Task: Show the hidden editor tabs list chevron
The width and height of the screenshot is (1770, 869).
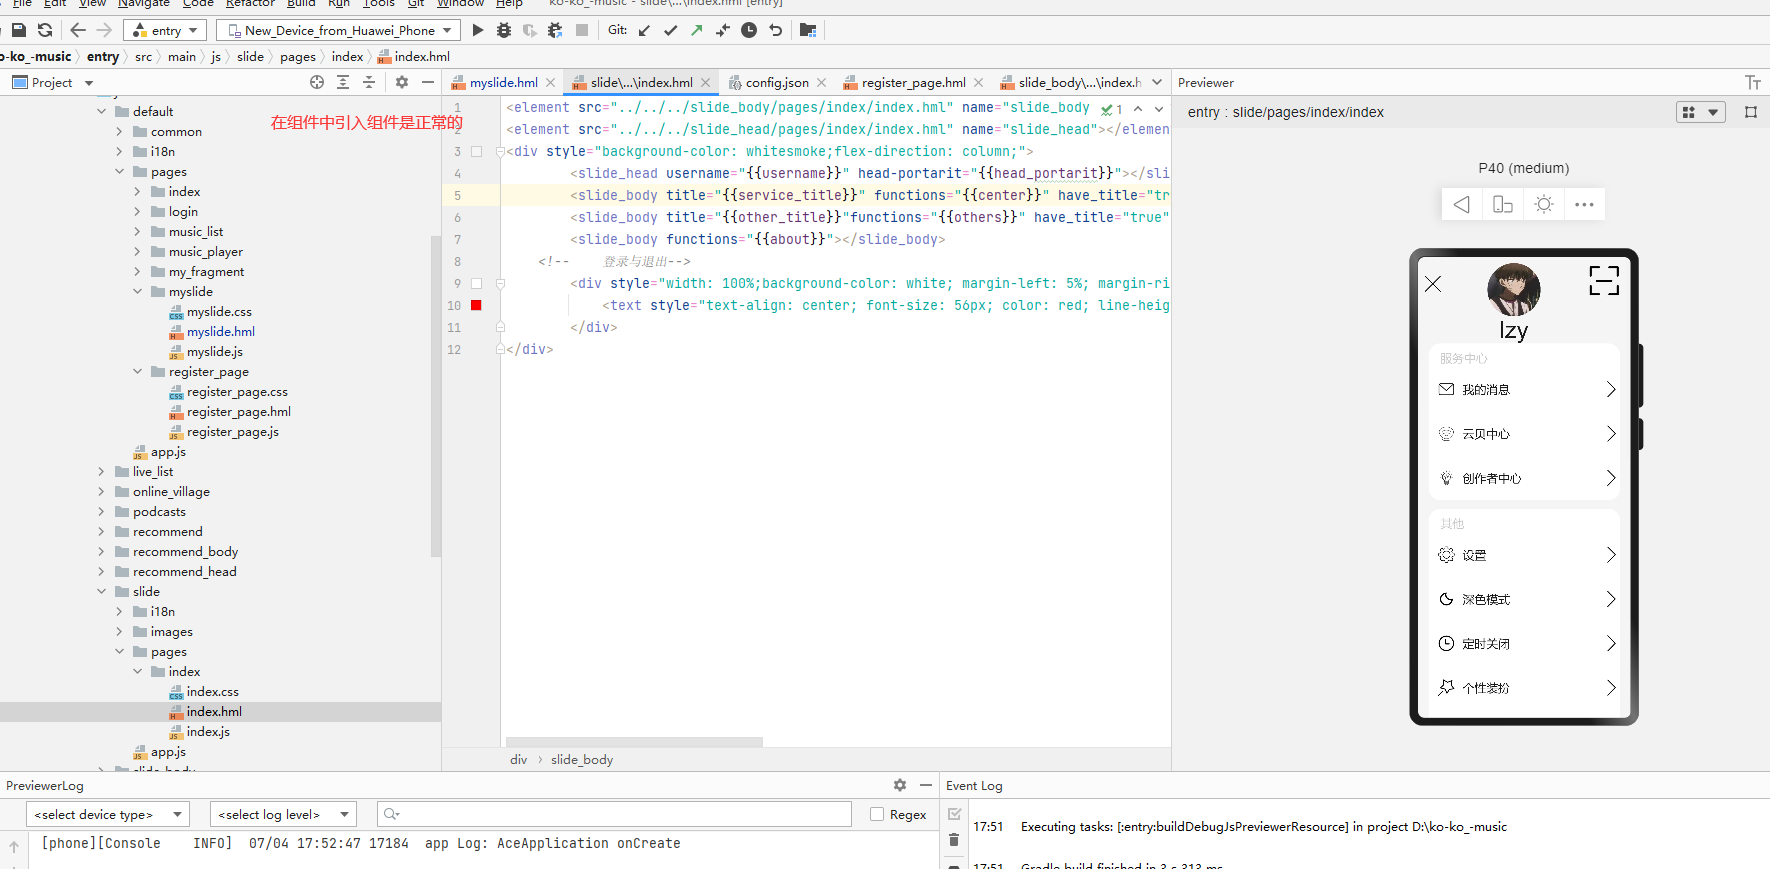Action: tap(1157, 82)
